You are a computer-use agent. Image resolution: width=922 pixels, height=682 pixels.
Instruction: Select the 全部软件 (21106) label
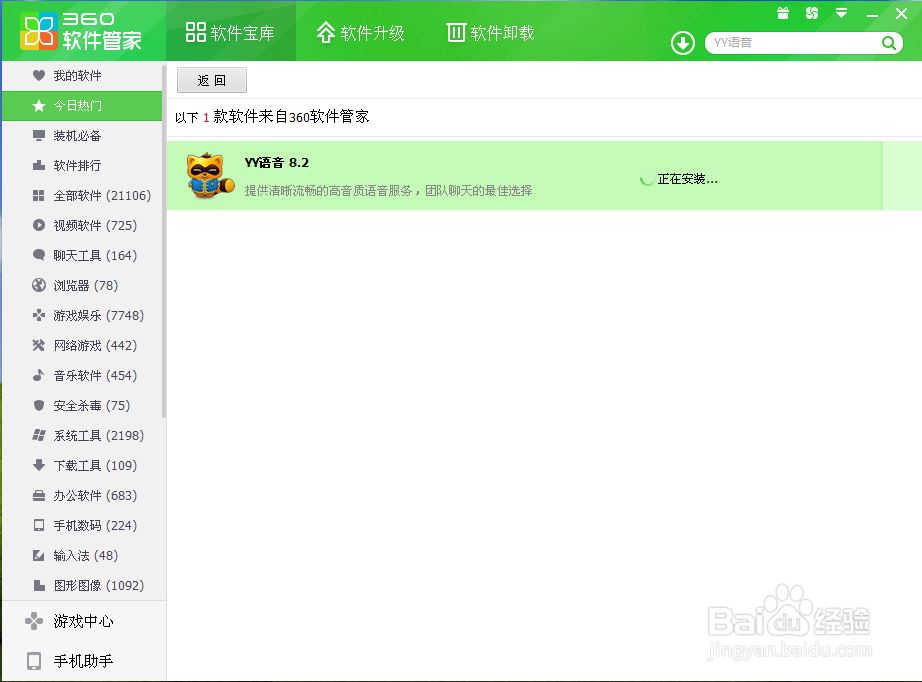102,195
